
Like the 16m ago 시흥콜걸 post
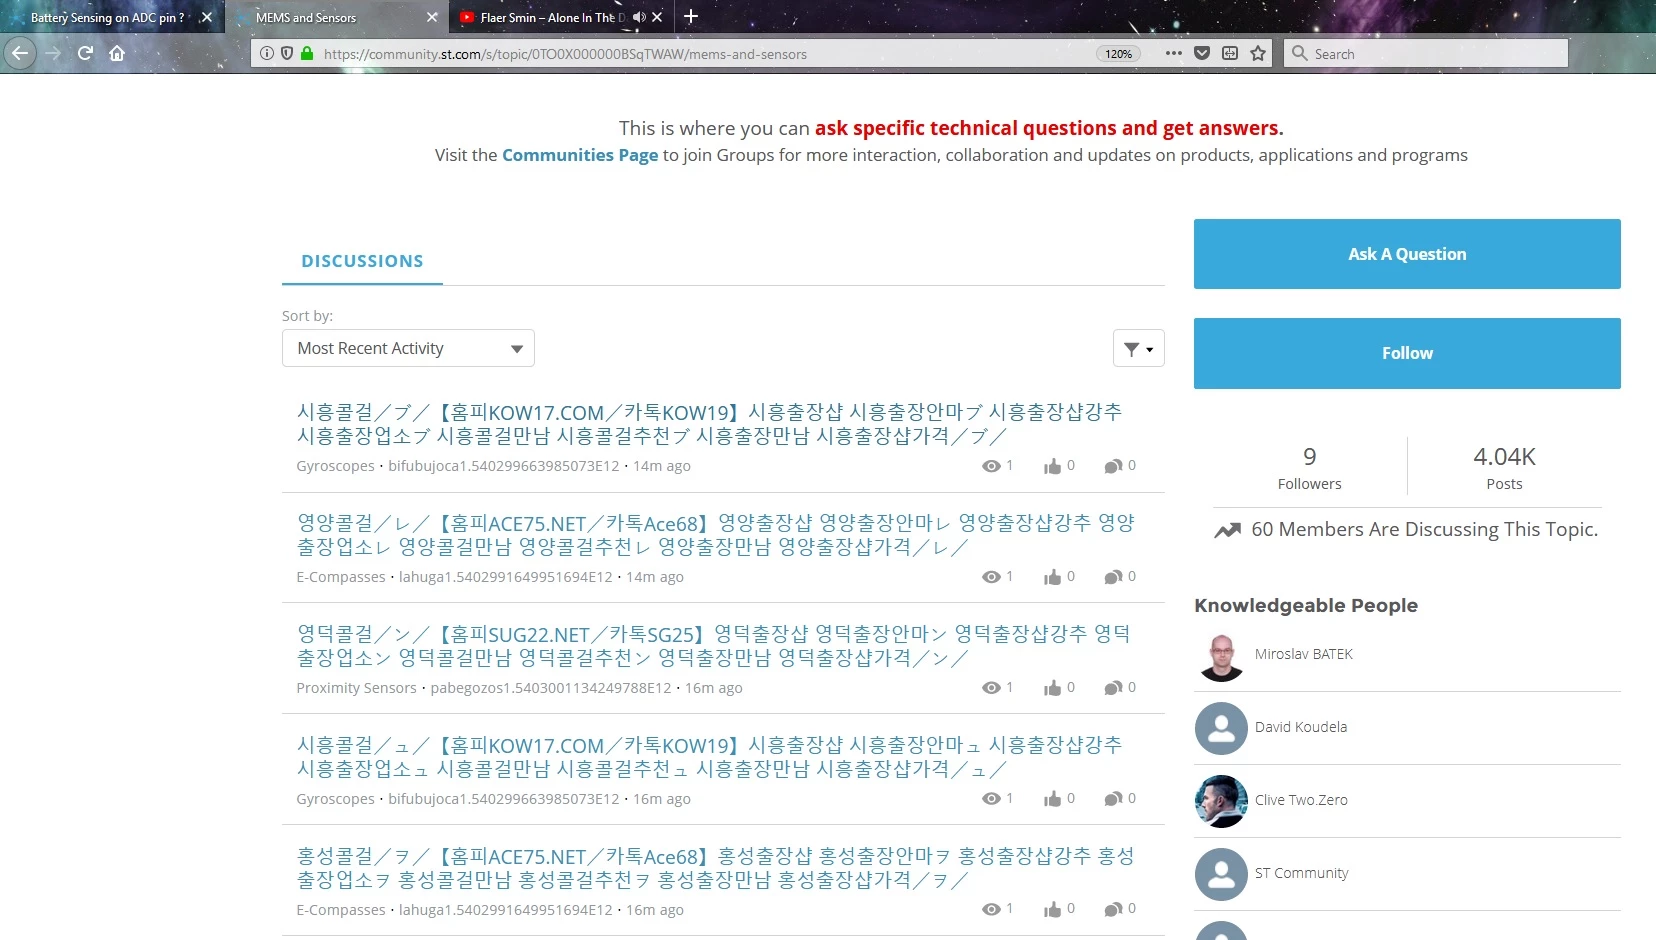pos(1052,799)
